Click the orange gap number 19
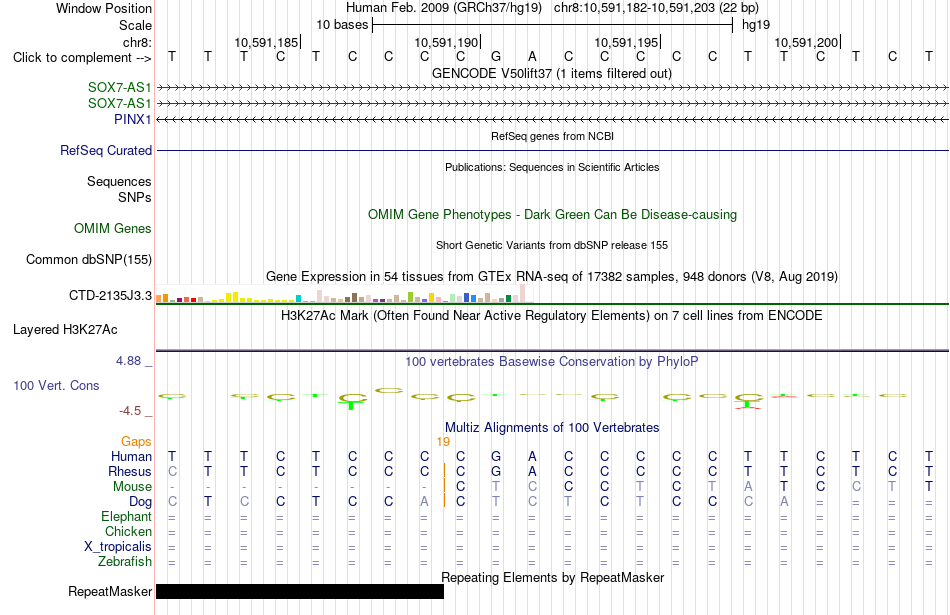The height and width of the screenshot is (615, 950). coord(443,442)
